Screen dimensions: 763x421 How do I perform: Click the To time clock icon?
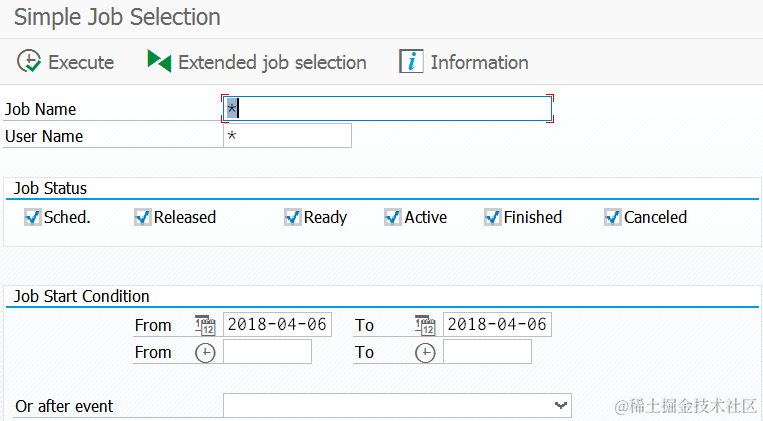[x=425, y=352]
